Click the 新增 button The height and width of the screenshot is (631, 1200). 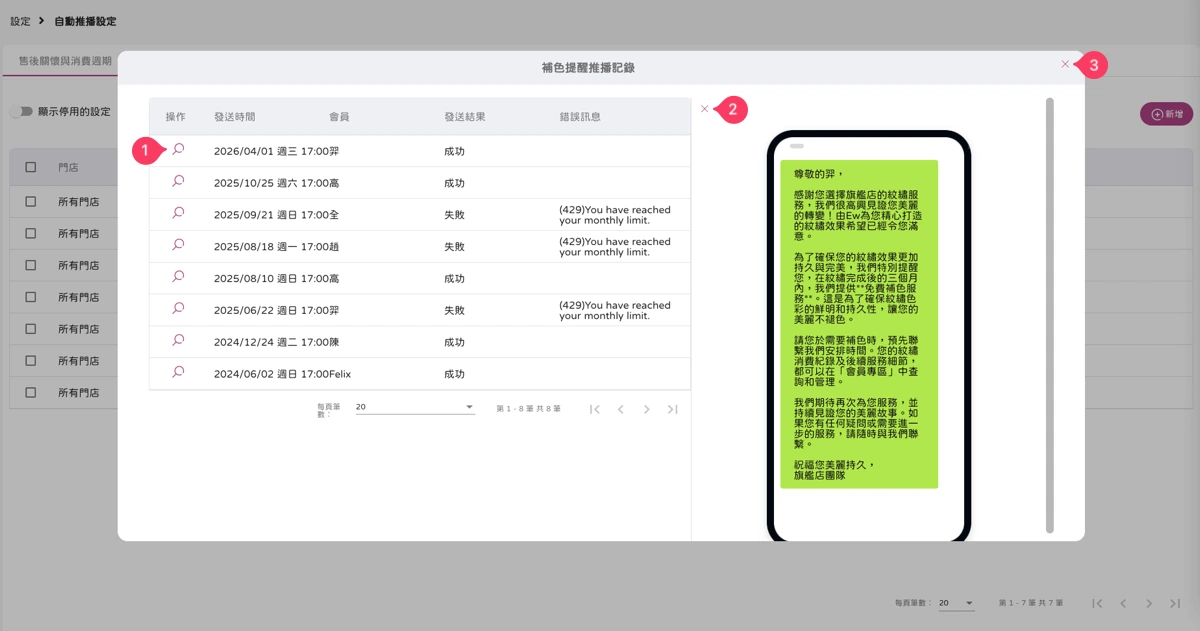click(1166, 114)
